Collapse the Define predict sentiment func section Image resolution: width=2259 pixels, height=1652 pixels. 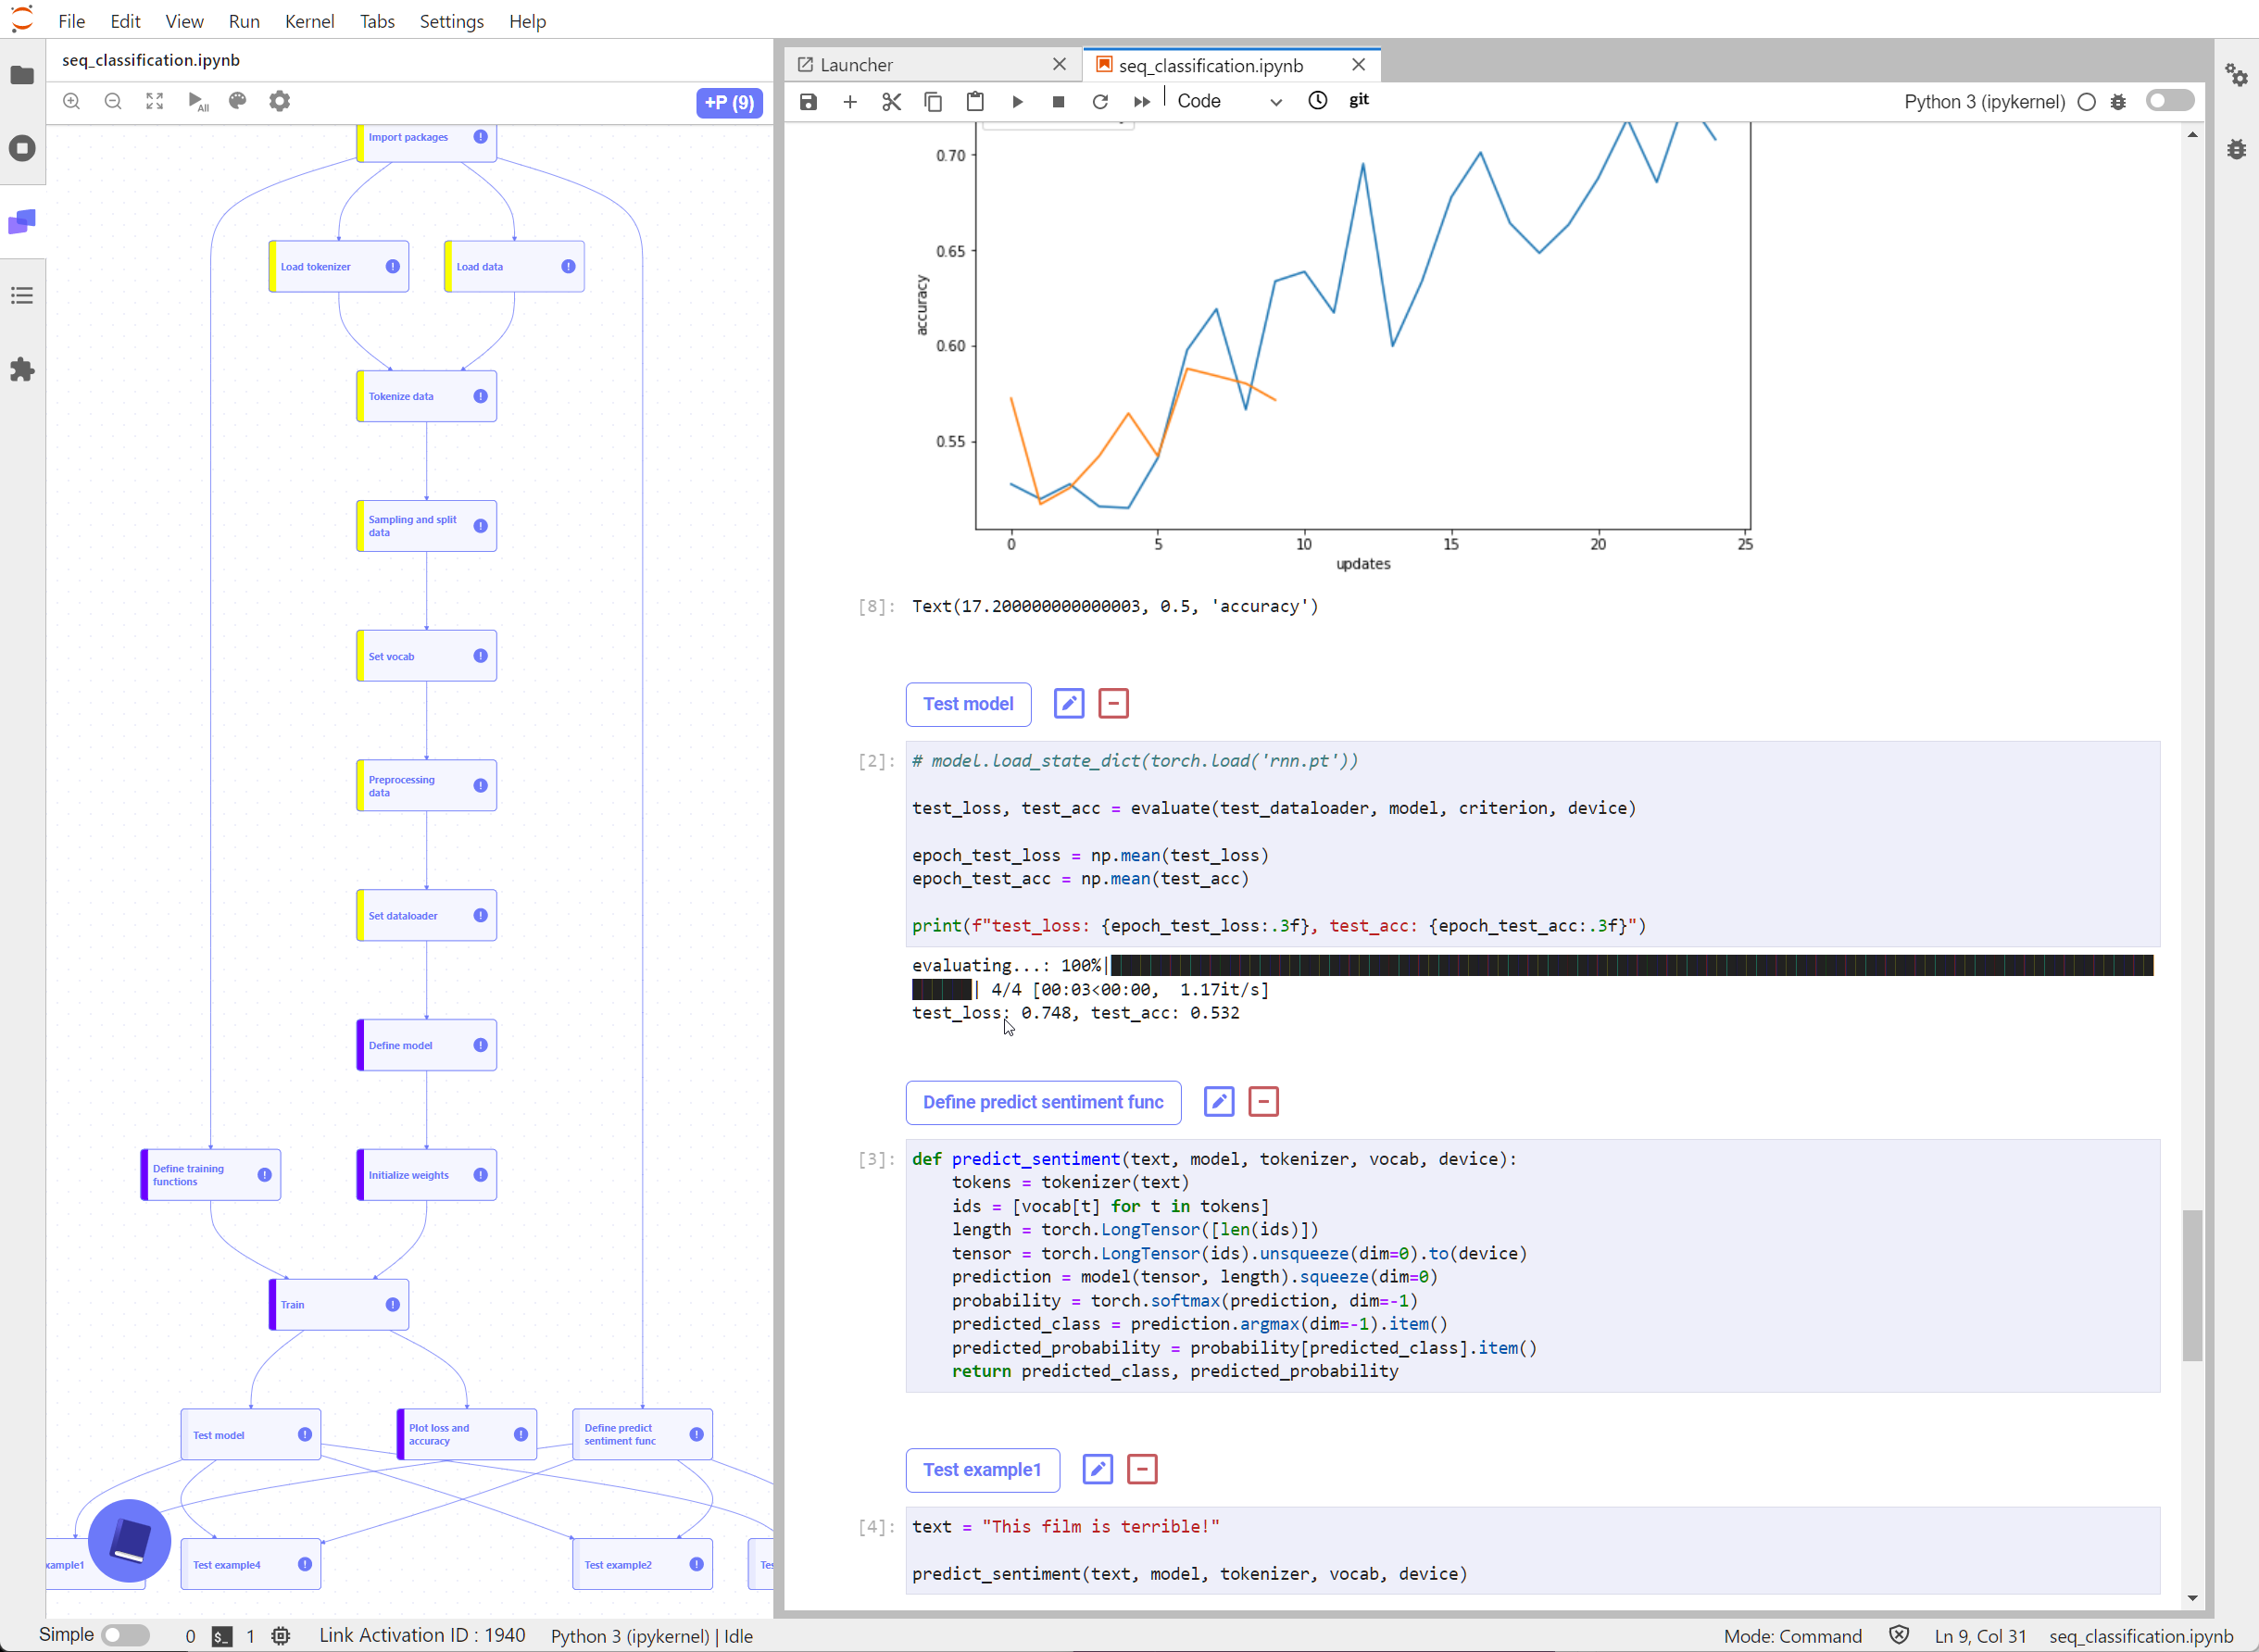pos(1263,1102)
